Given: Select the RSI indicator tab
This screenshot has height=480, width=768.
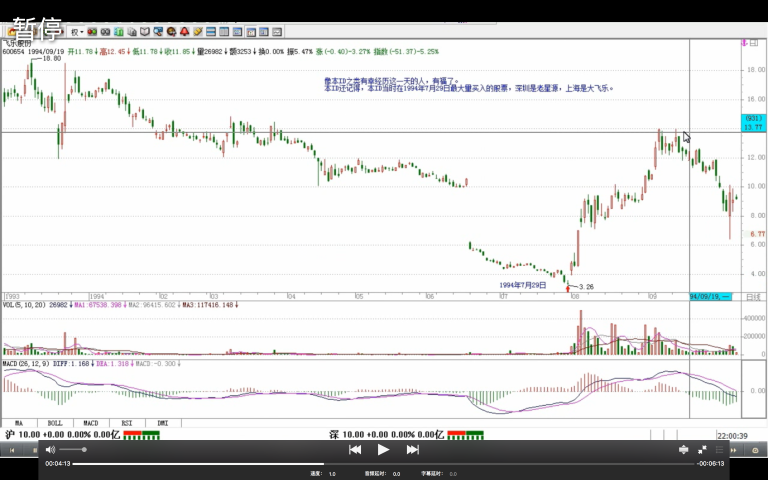Looking at the screenshot, I should pos(126,423).
